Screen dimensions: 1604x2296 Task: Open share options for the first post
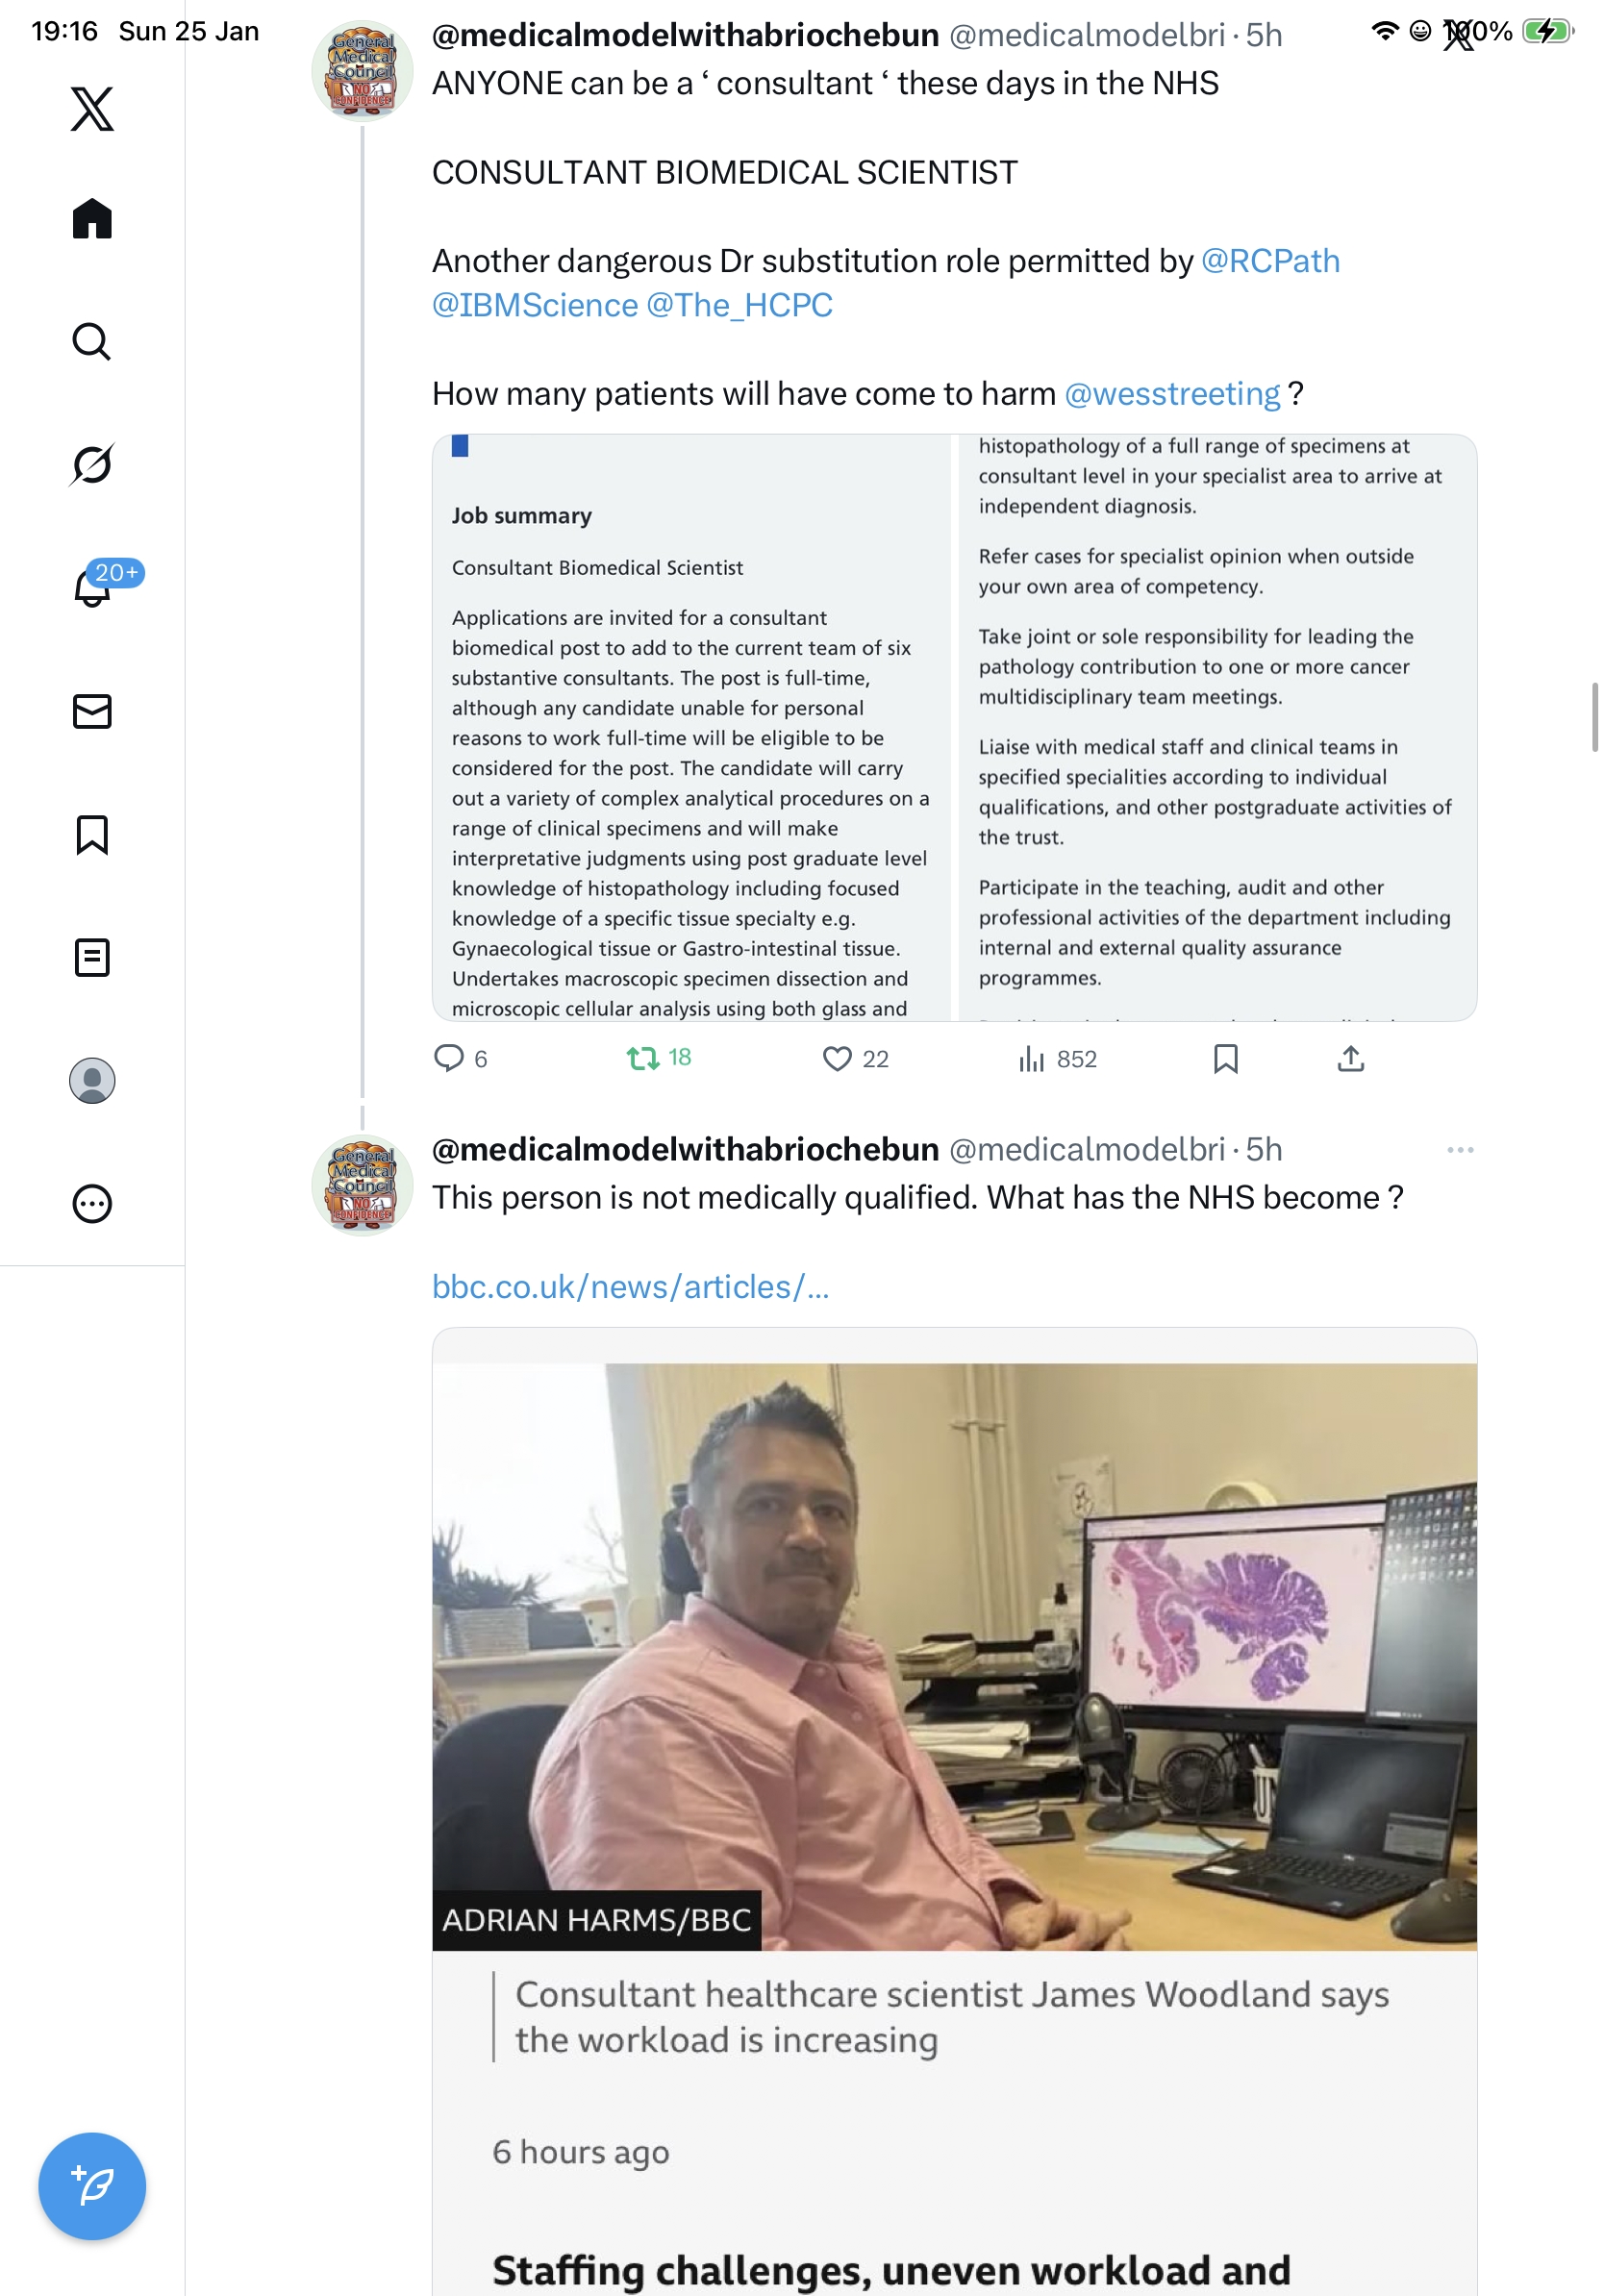(1350, 1058)
